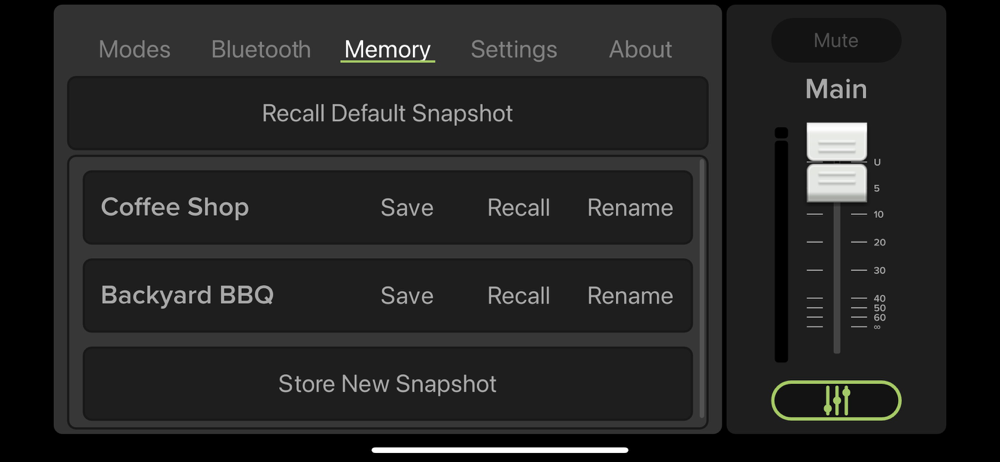The height and width of the screenshot is (462, 1000).
Task: Open the mixer faders icon button
Action: point(836,401)
